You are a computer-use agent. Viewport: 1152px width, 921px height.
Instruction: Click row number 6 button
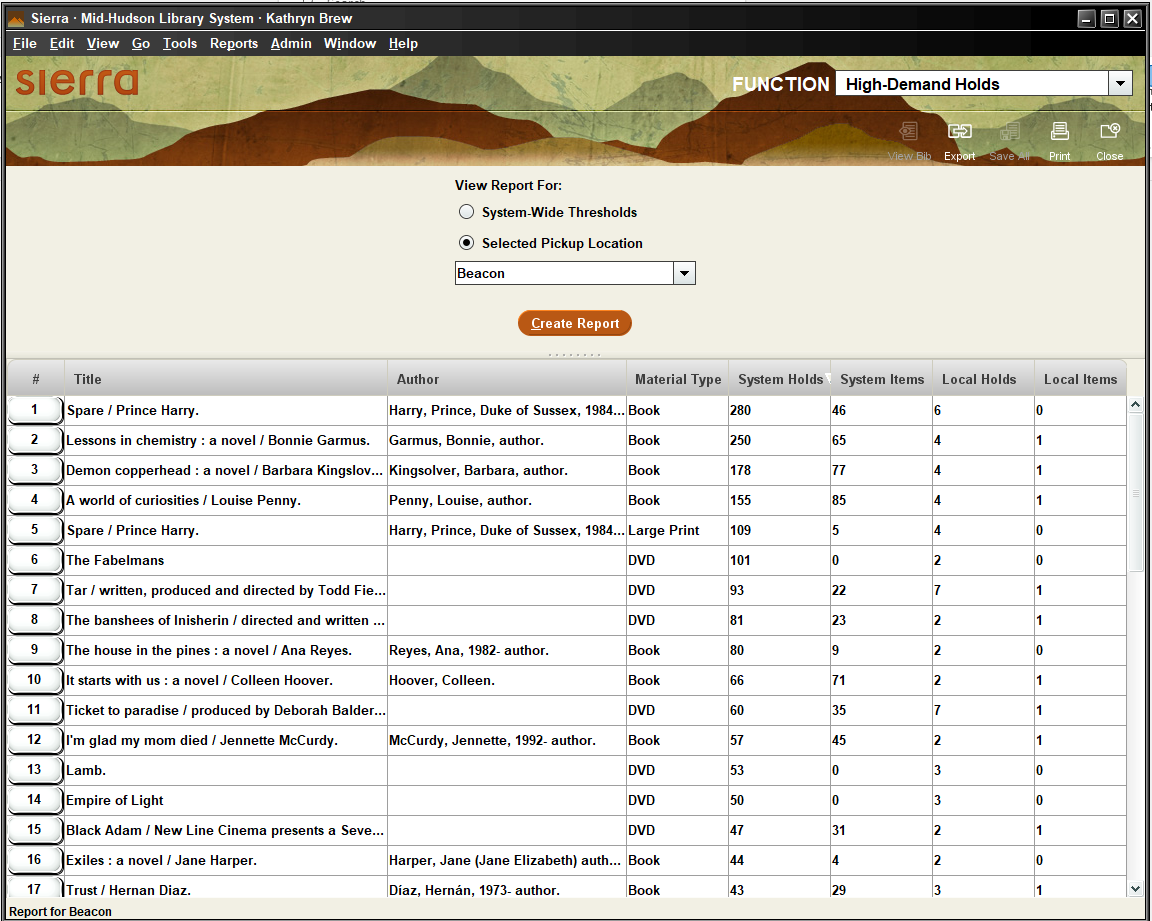point(35,560)
